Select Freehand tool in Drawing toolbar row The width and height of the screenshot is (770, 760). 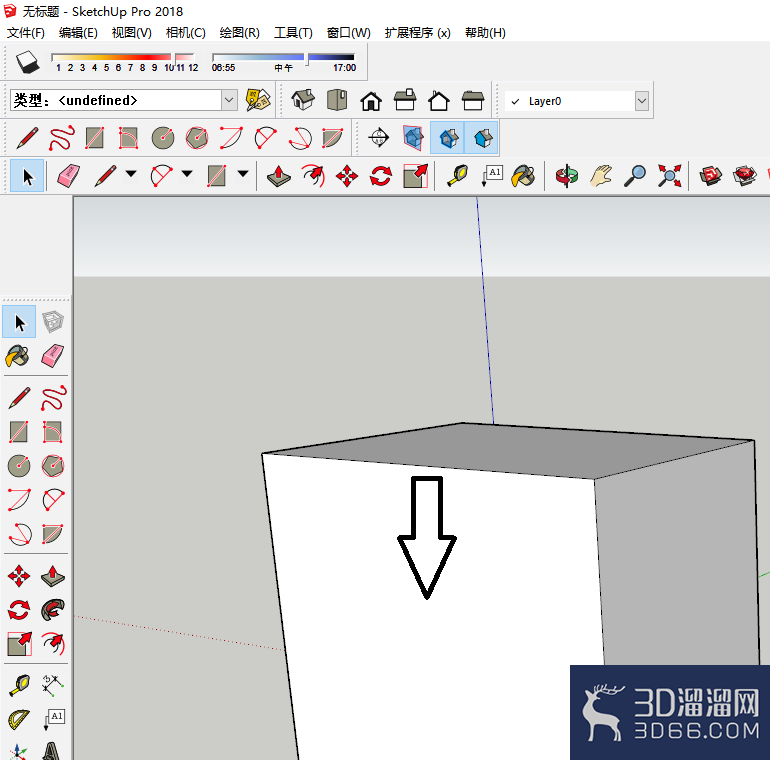click(x=61, y=137)
